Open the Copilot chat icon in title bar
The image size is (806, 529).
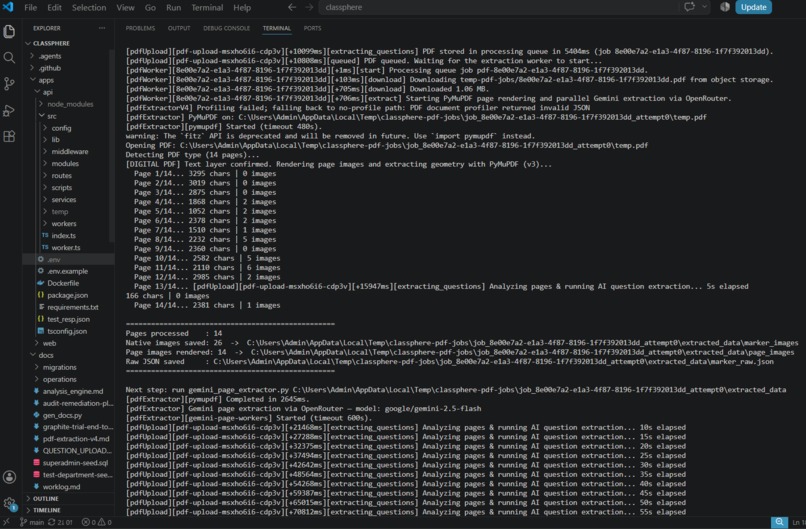pyautogui.click(x=689, y=7)
